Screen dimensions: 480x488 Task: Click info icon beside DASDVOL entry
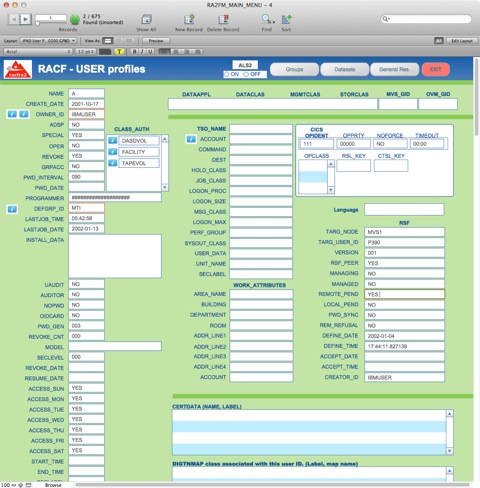[113, 141]
